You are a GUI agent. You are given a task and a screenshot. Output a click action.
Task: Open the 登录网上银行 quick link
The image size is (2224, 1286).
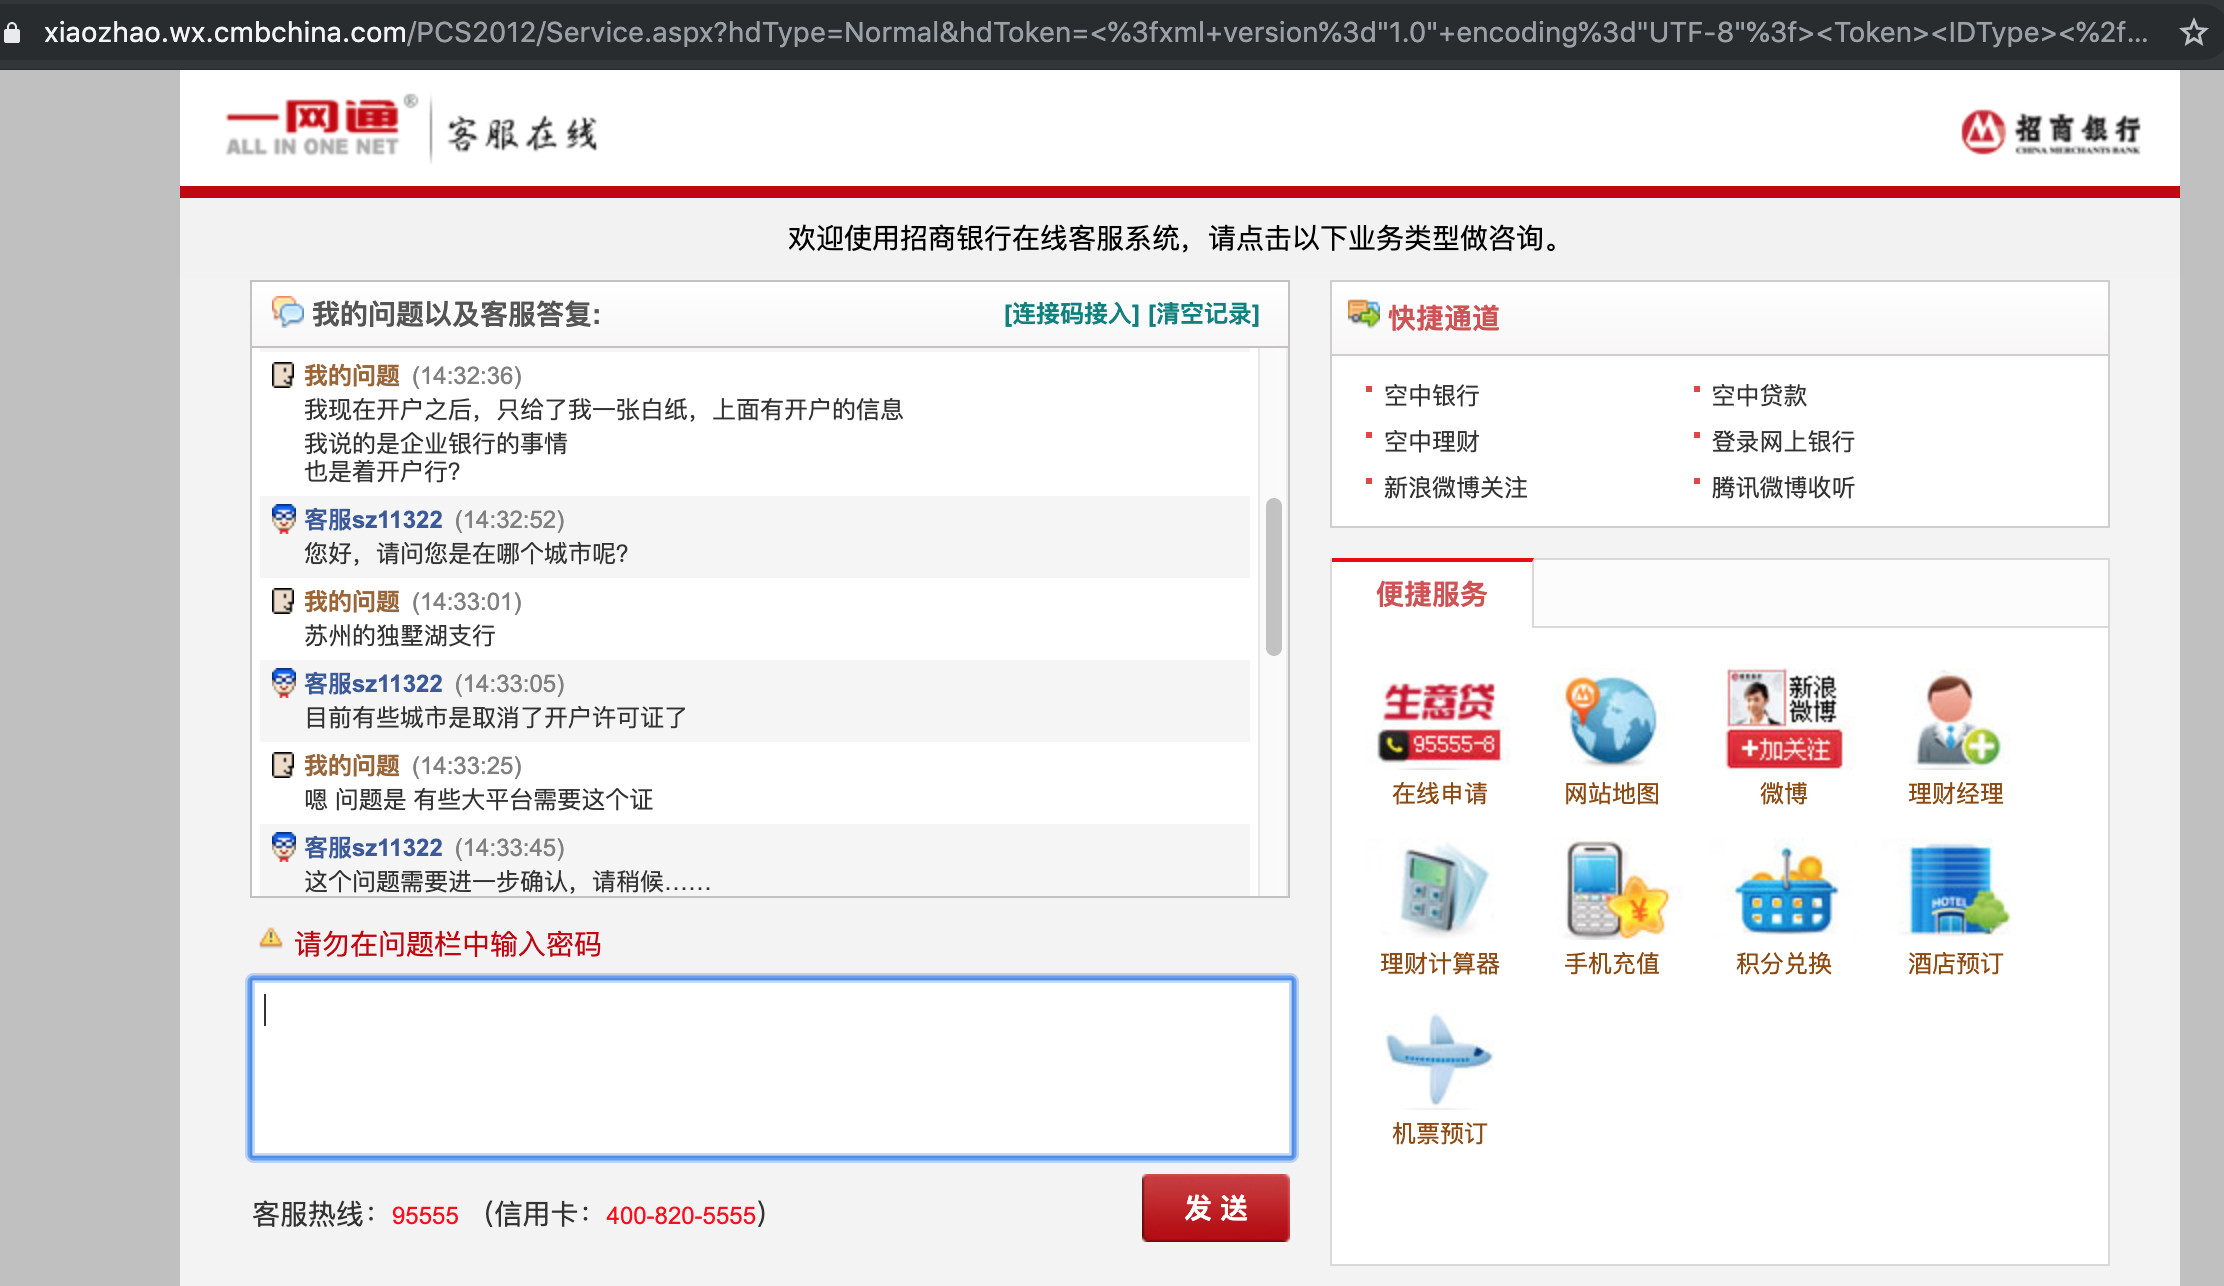tap(1782, 442)
